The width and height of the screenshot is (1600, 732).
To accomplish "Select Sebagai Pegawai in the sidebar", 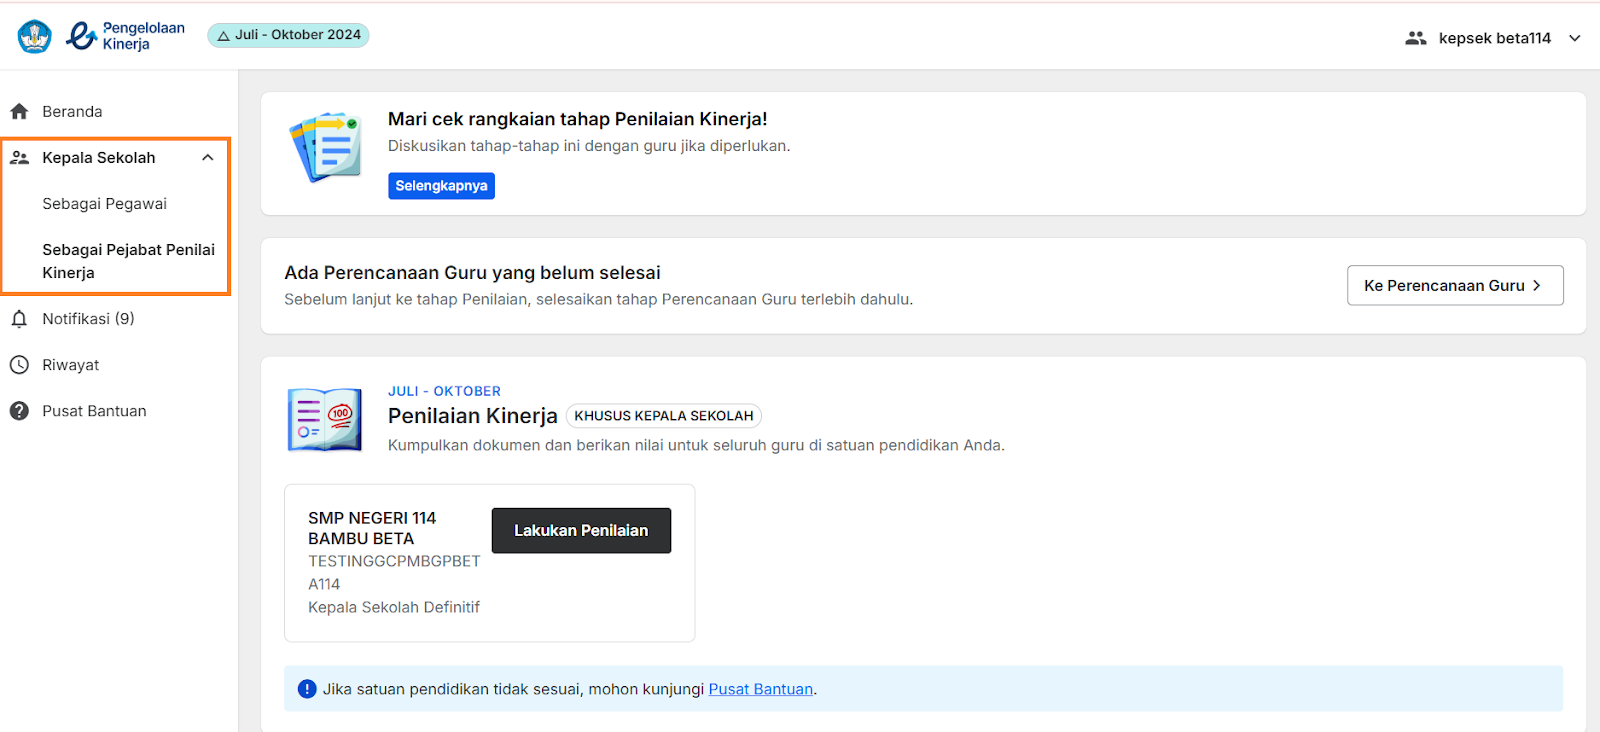I will 104,204.
